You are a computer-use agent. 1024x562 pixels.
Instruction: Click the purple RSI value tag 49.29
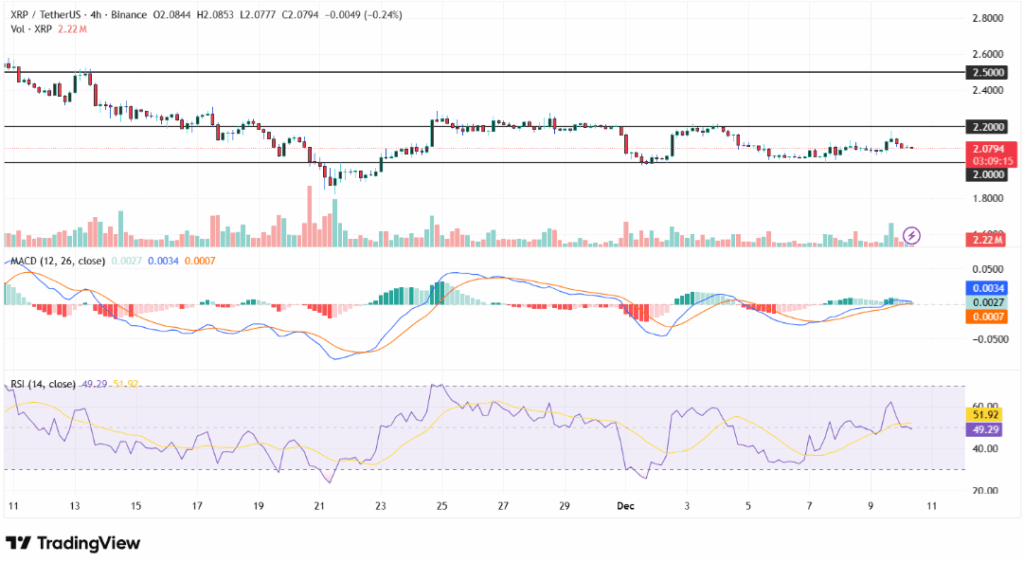tap(988, 428)
